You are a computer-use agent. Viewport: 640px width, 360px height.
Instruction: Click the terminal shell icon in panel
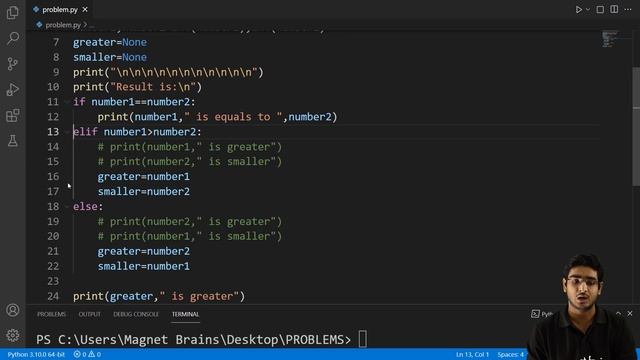pyautogui.click(x=535, y=314)
